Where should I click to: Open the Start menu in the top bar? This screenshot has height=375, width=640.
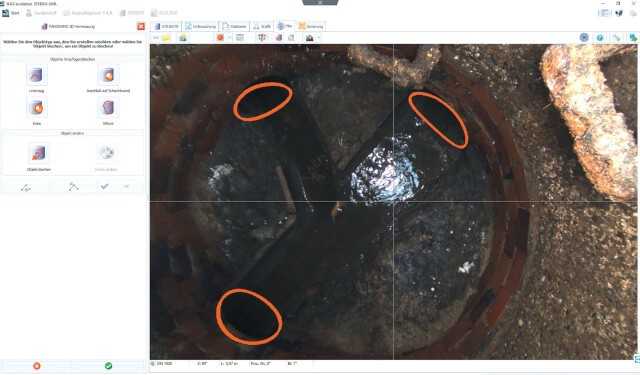point(10,13)
